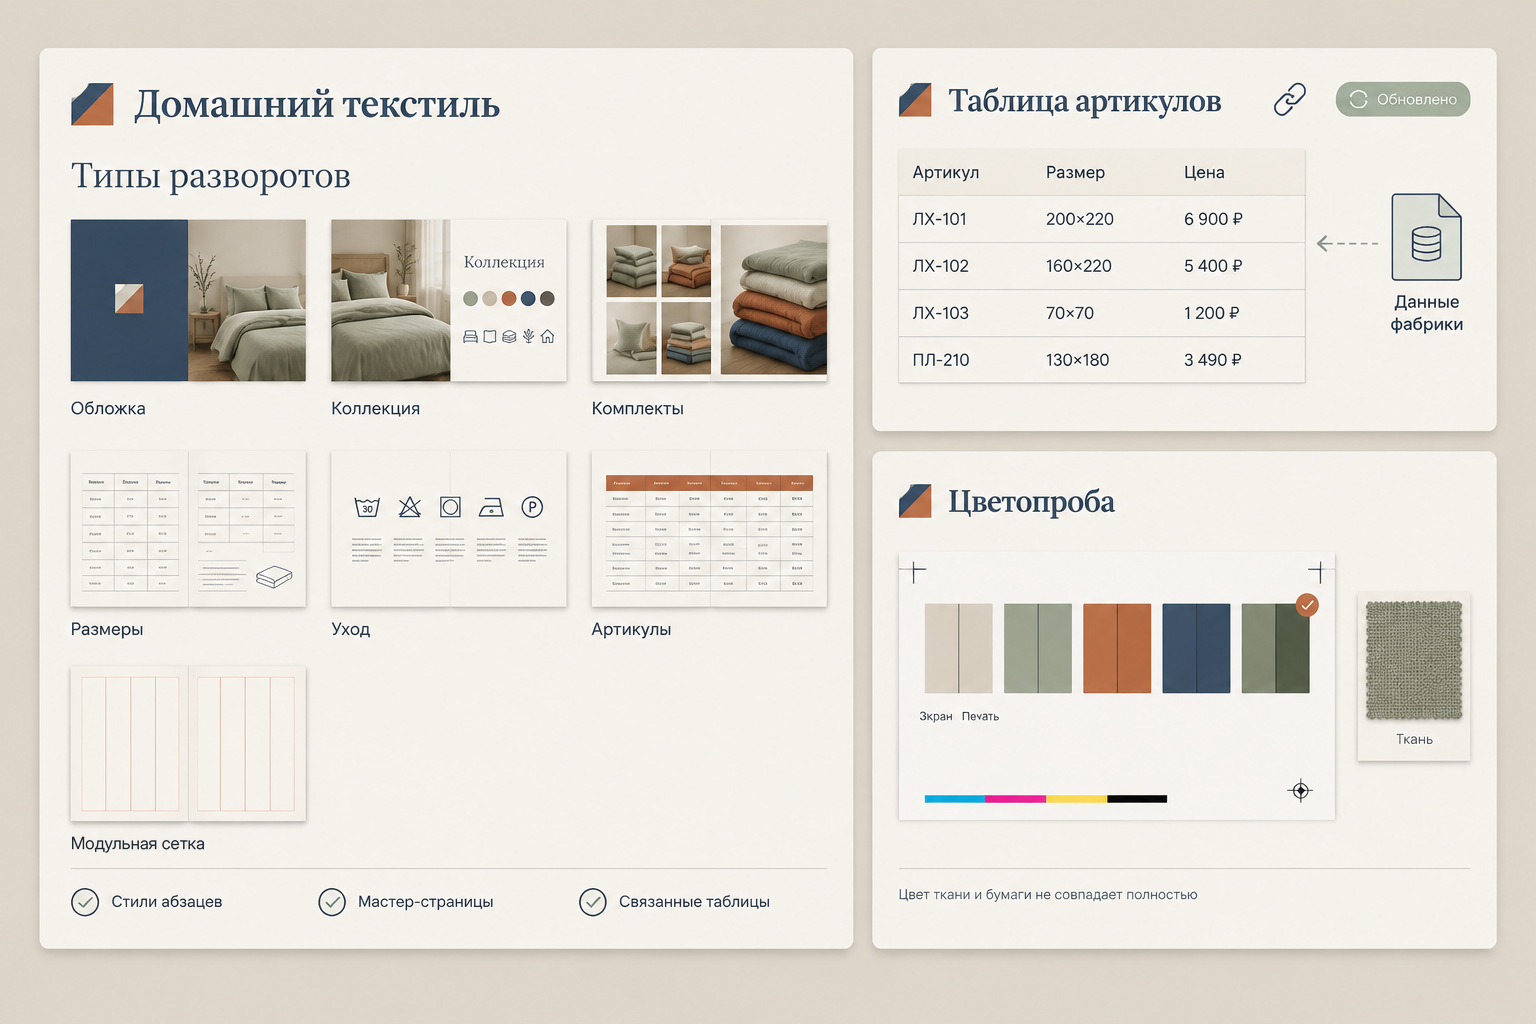Open the Модульная сетка spread thumbnail

(x=188, y=743)
